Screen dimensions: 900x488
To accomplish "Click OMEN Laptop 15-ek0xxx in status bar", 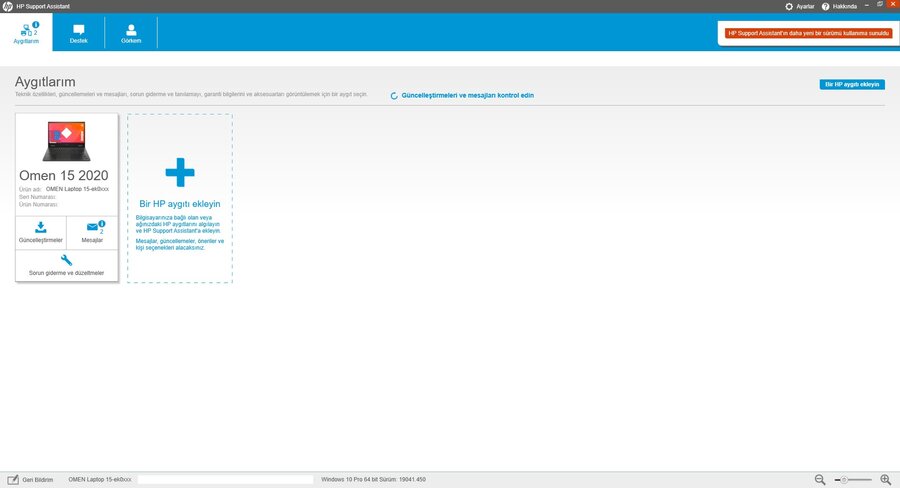I will tap(100, 479).
